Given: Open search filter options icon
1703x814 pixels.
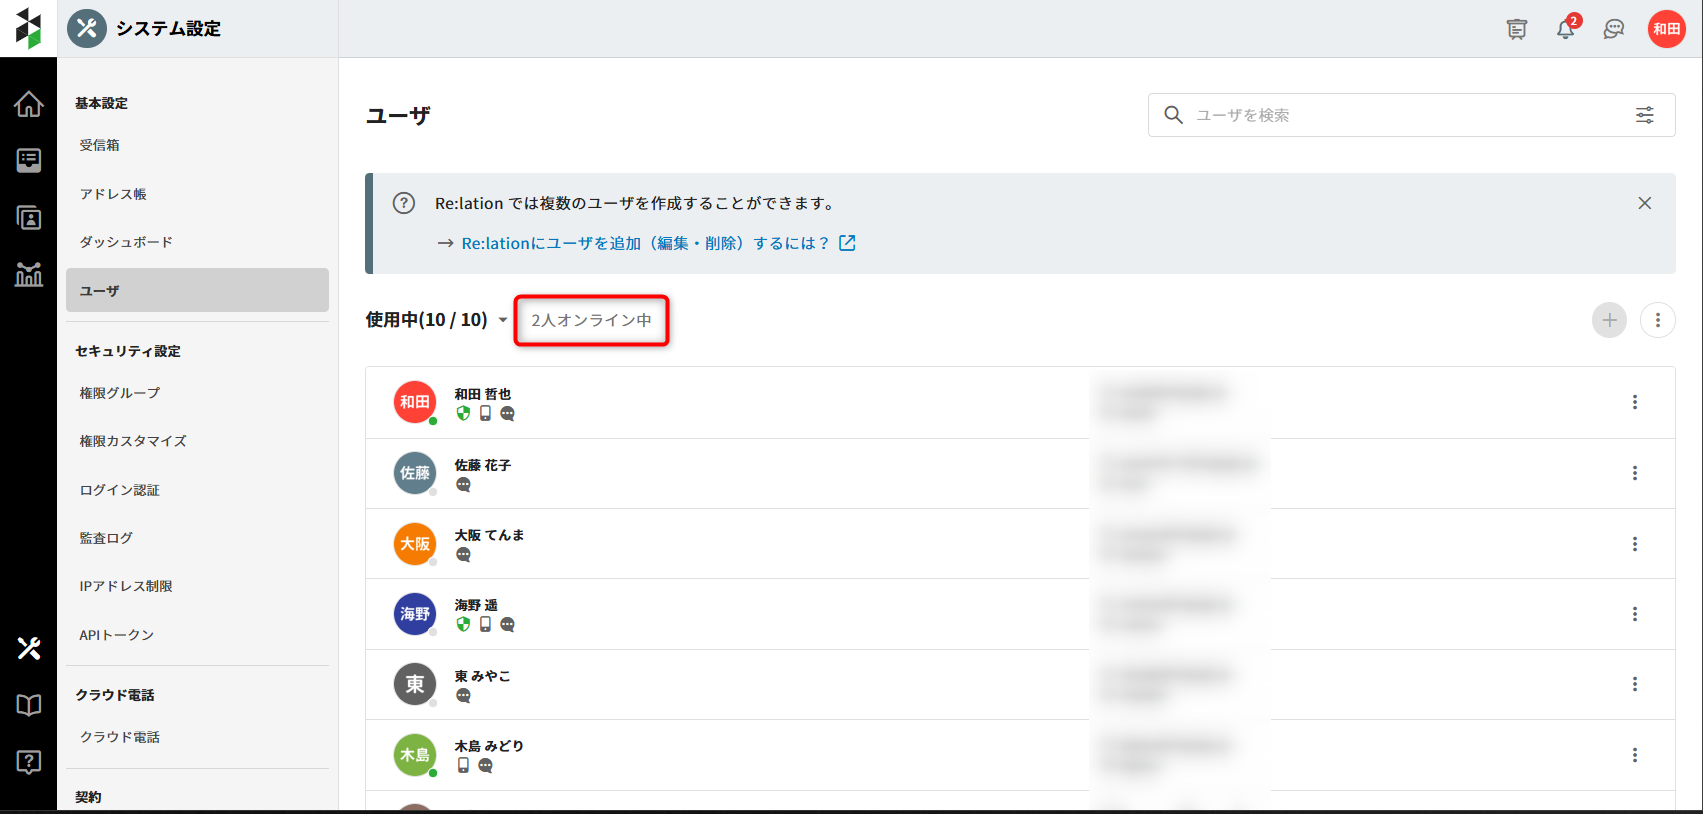Looking at the screenshot, I should [x=1644, y=115].
